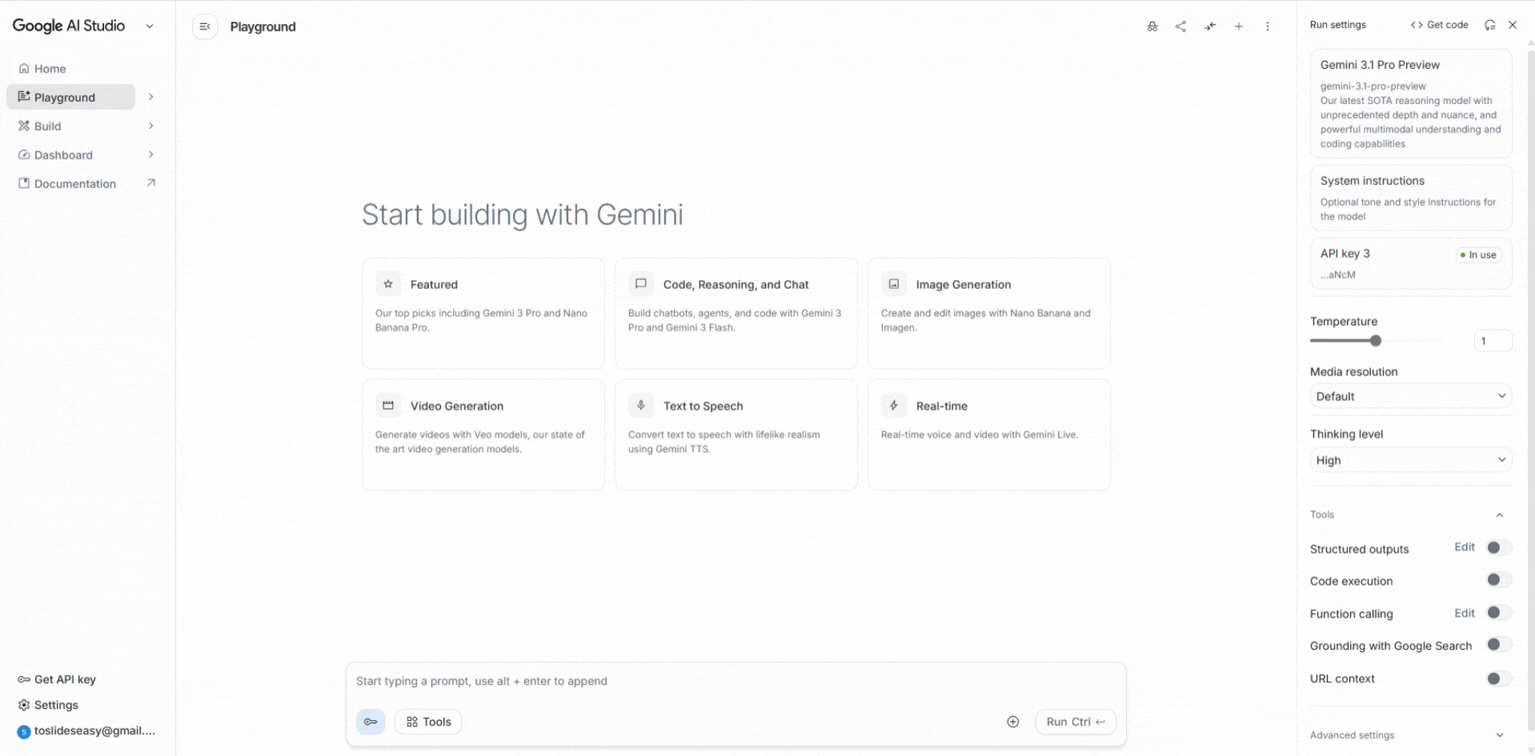Click the compare mode arrows icon
Viewport: 1535px width, 756px height.
coord(1210,27)
